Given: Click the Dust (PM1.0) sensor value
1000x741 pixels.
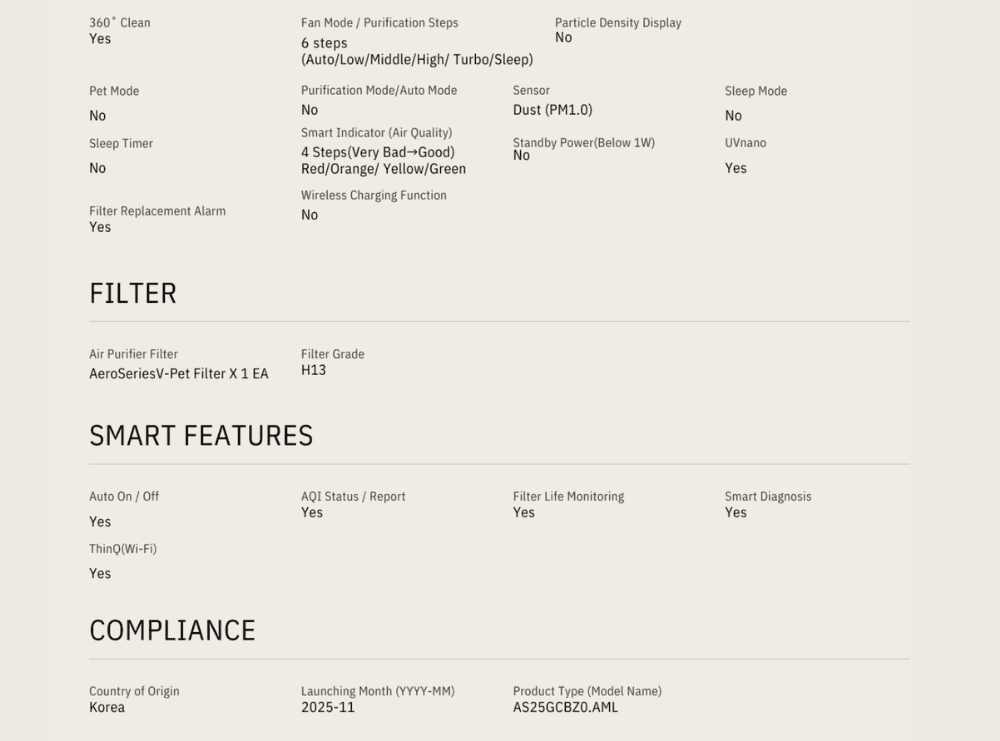Looking at the screenshot, I should pyautogui.click(x=552, y=110).
